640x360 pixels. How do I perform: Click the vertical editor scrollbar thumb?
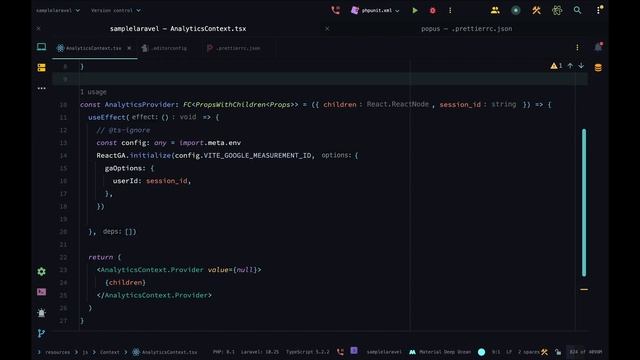[584, 202]
